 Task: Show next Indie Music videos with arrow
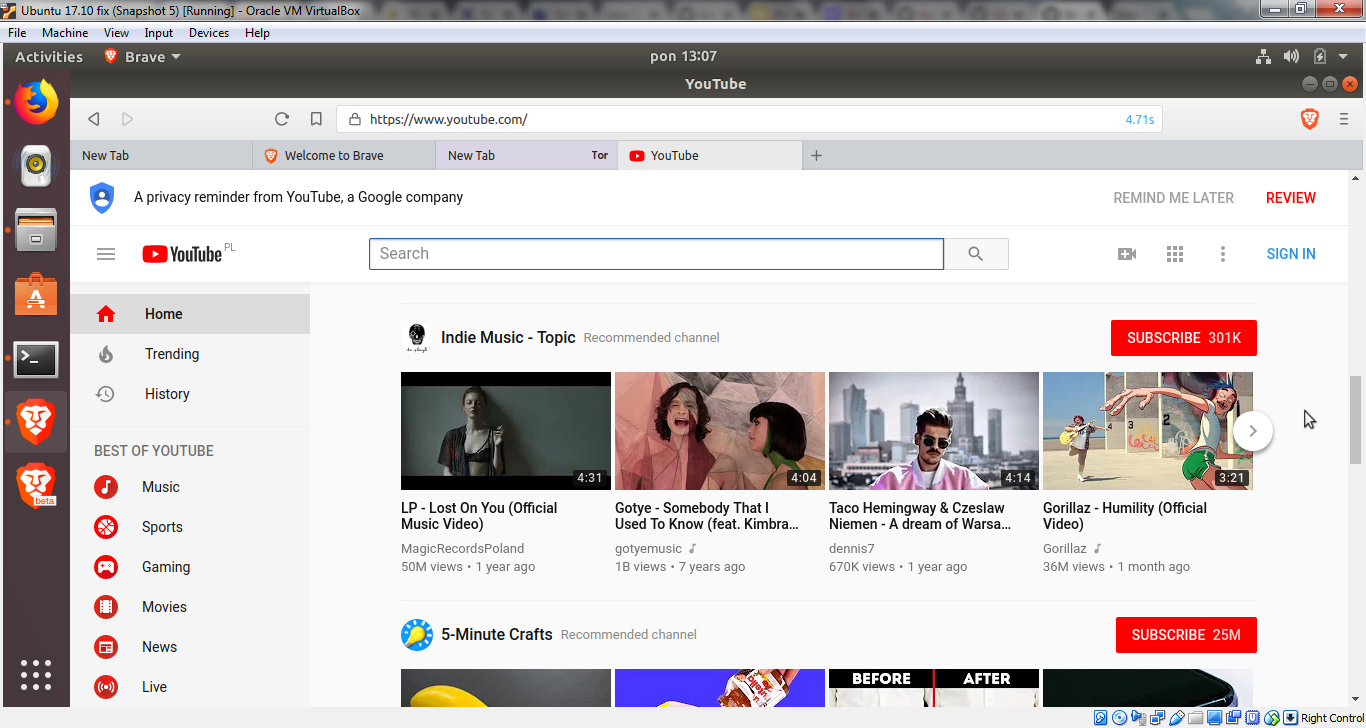click(x=1253, y=431)
